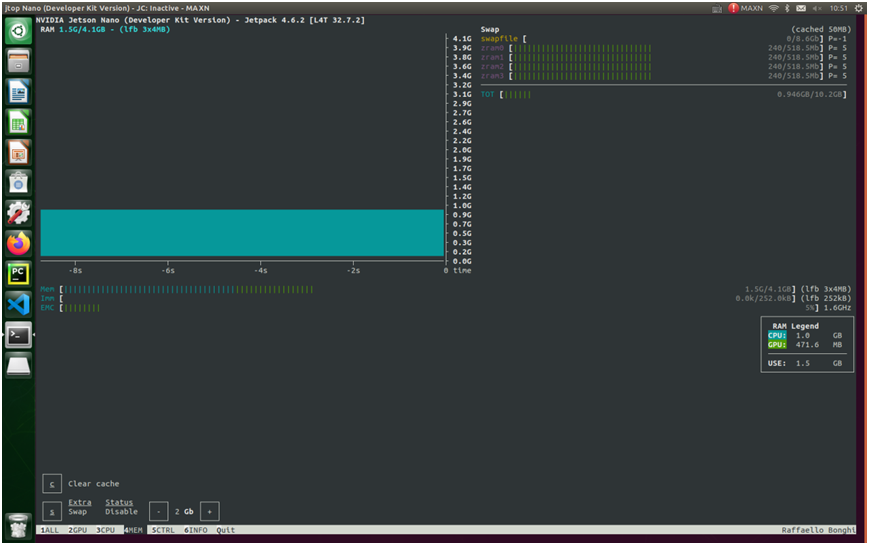This screenshot has width=869, height=545.
Task: Click the swapfile row label
Action: [499, 39]
